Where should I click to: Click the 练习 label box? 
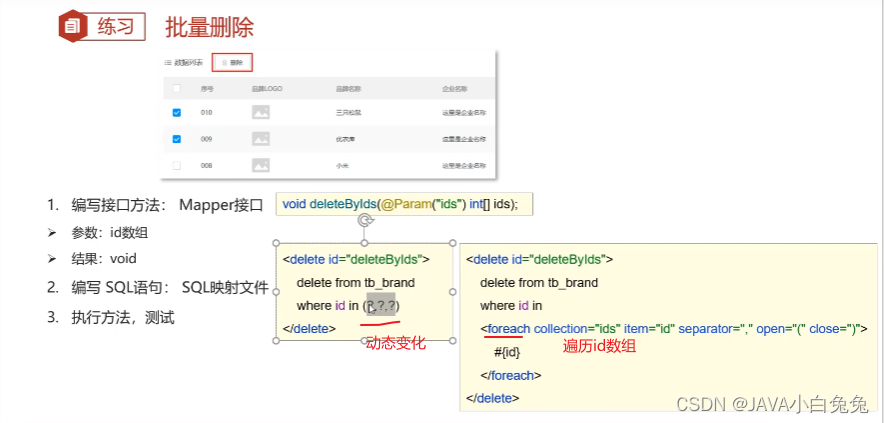pyautogui.click(x=116, y=27)
